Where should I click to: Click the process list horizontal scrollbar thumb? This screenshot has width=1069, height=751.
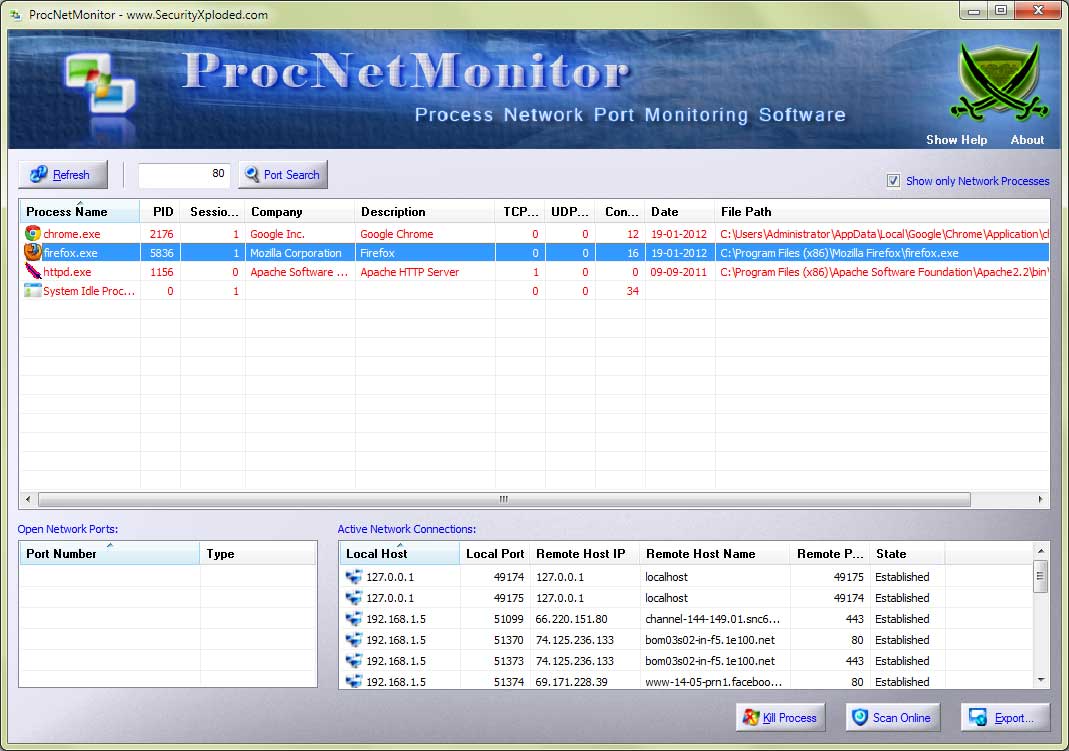coord(503,499)
